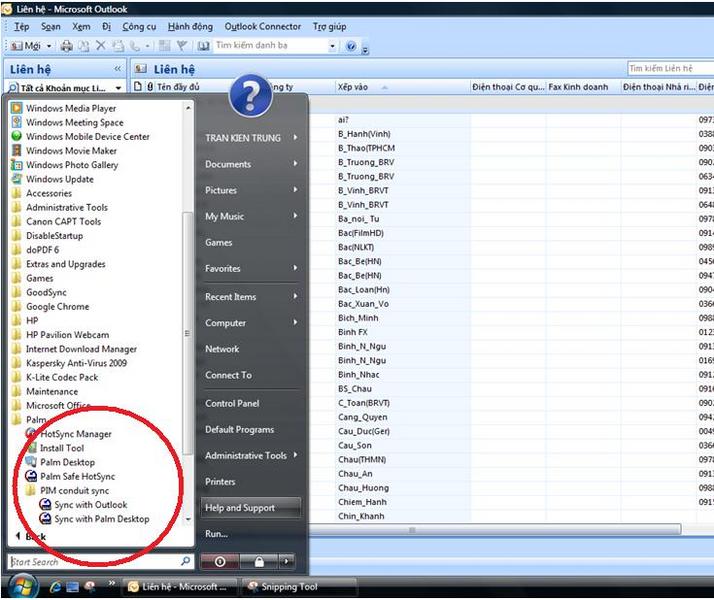Expand the shutdown options arrow
The image size is (714, 600).
(287, 562)
